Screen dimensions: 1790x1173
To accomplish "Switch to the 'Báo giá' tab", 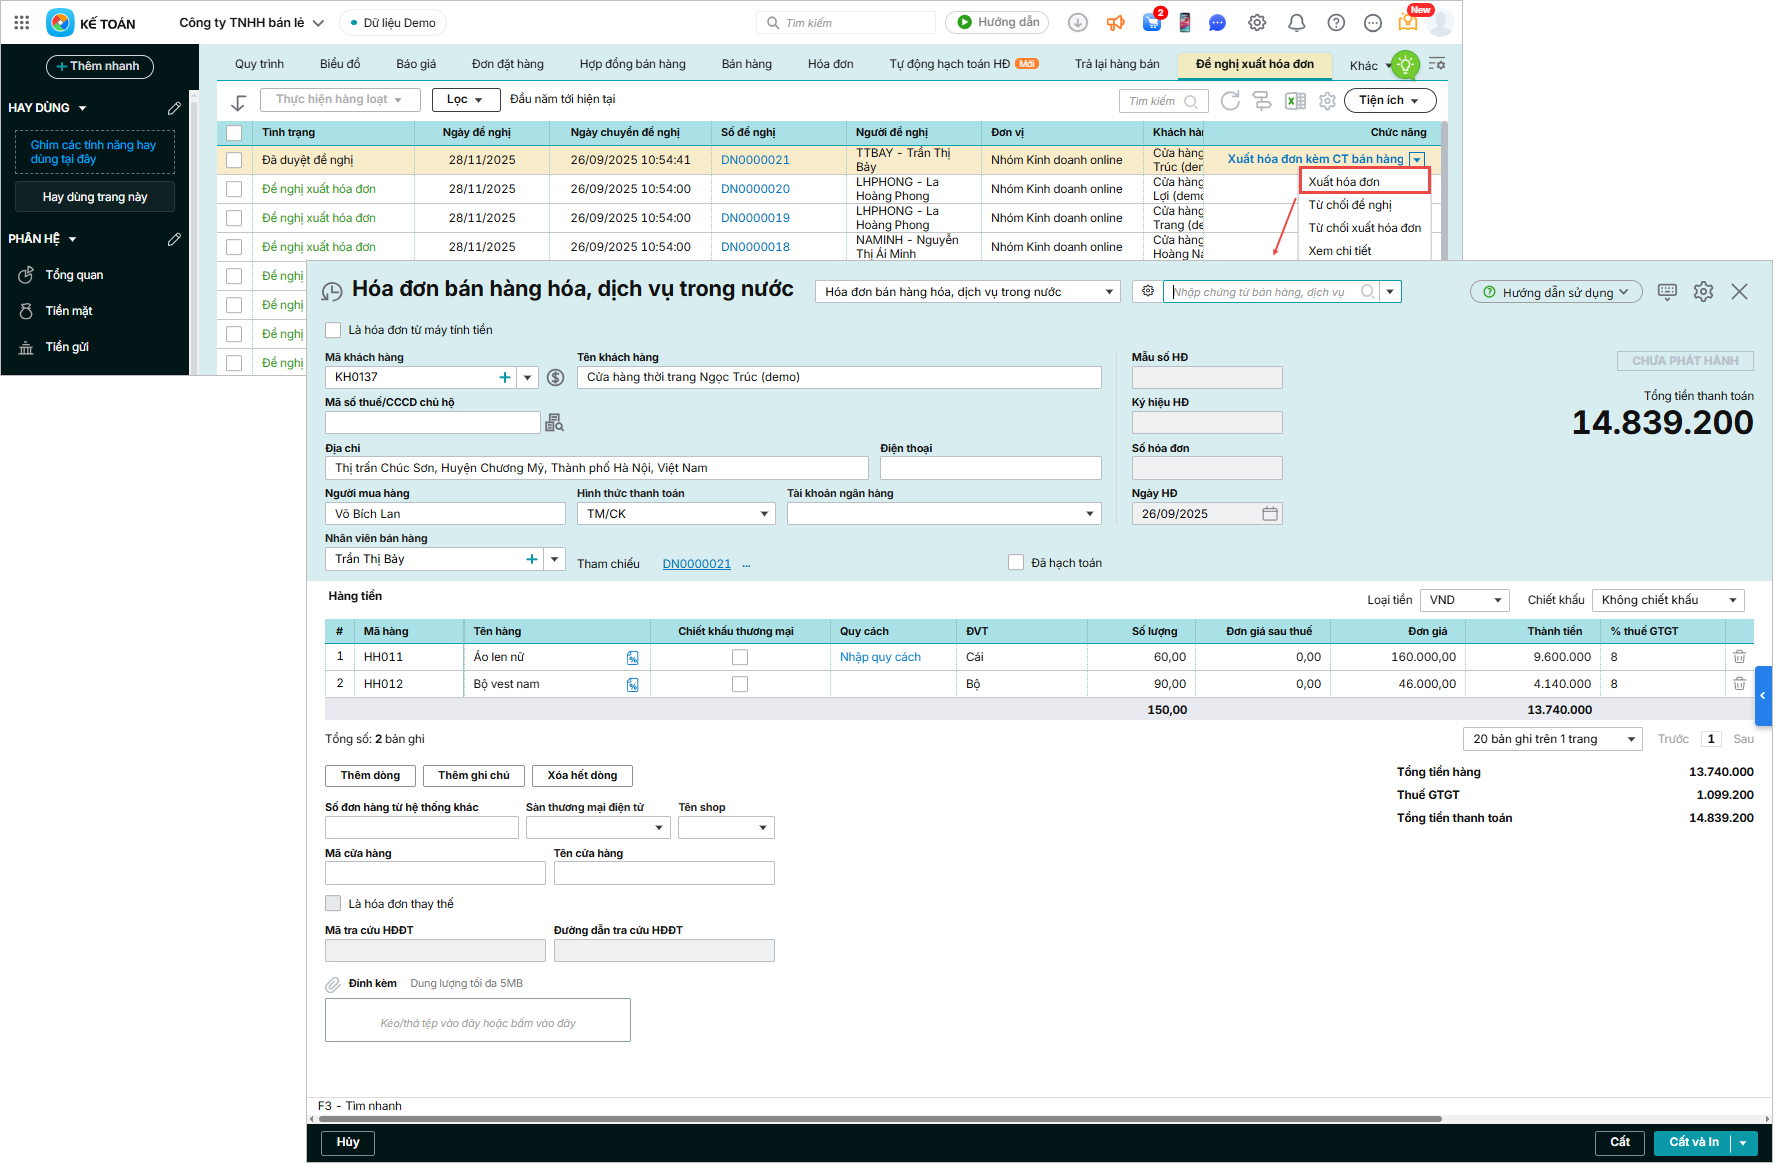I will [416, 64].
